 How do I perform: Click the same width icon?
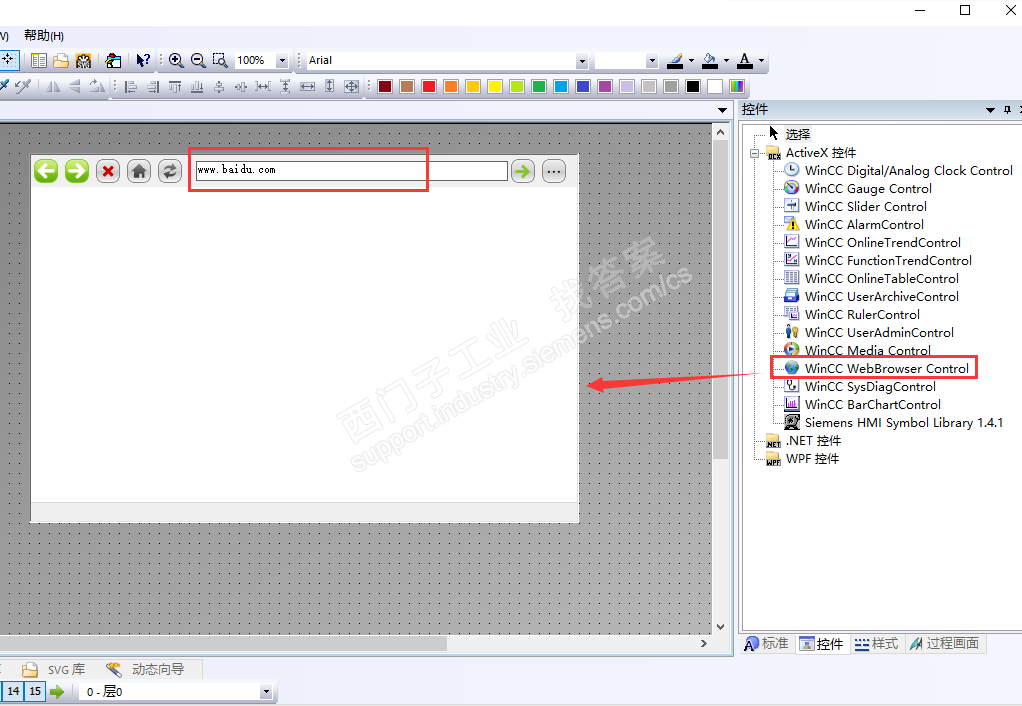[308, 87]
